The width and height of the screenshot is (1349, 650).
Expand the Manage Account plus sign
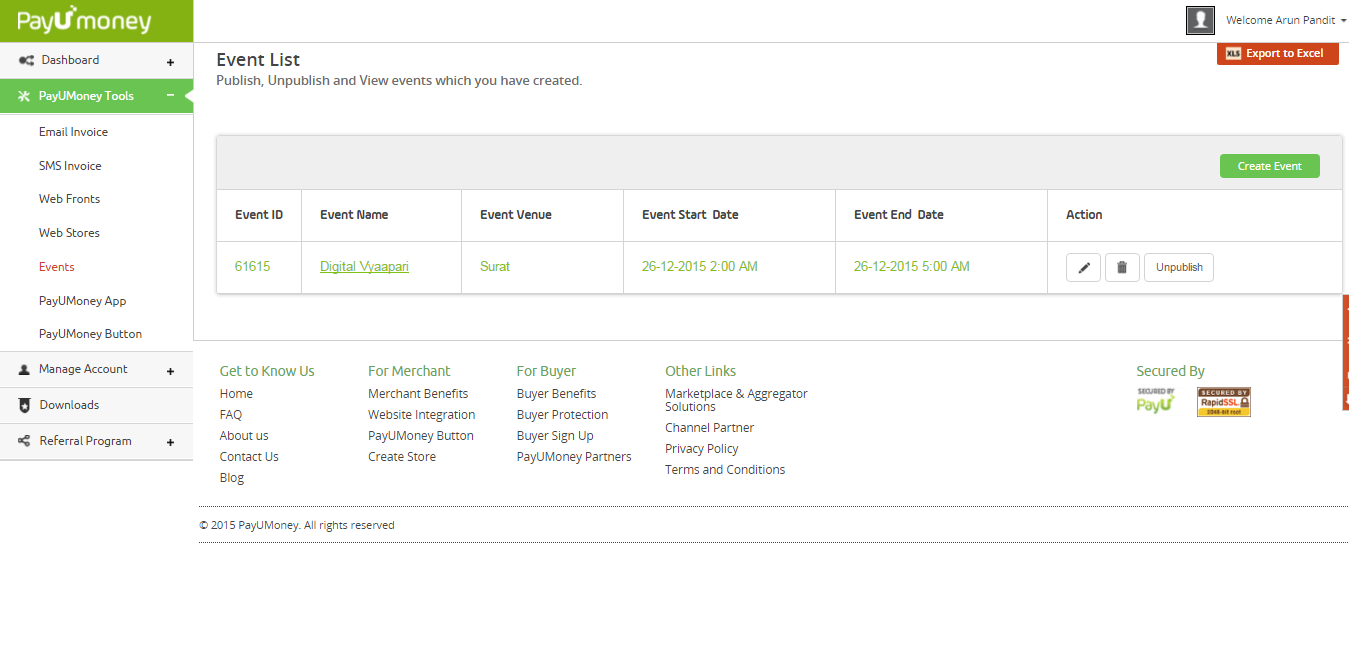tap(170, 371)
